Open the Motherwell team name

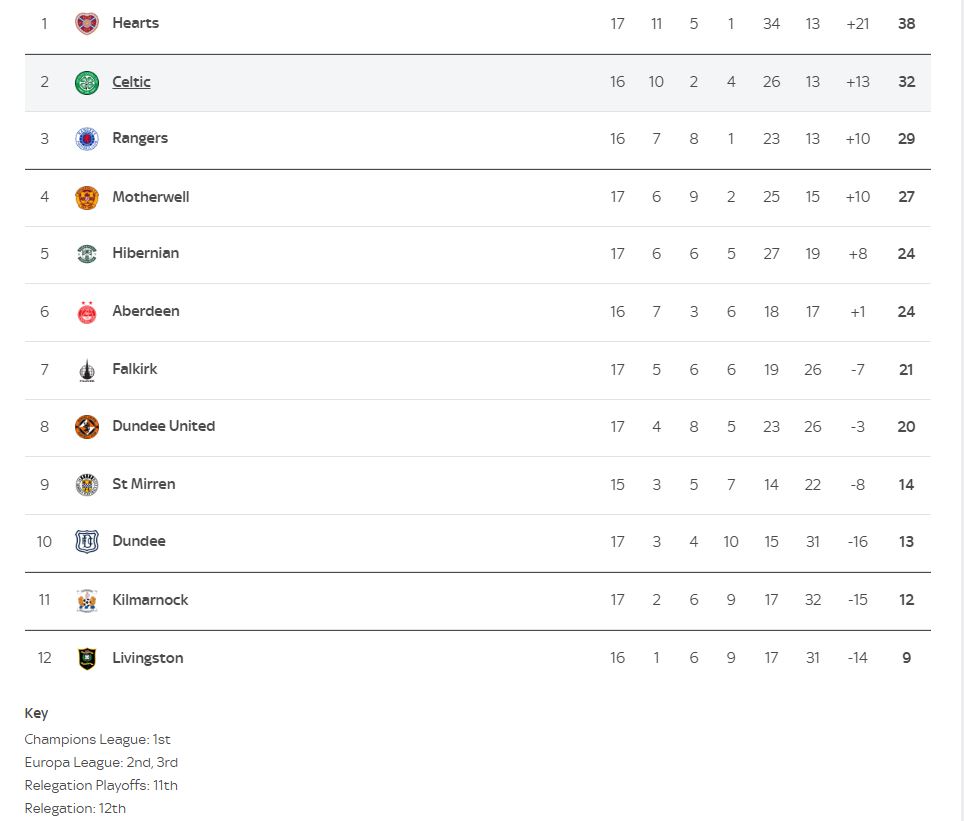[150, 197]
